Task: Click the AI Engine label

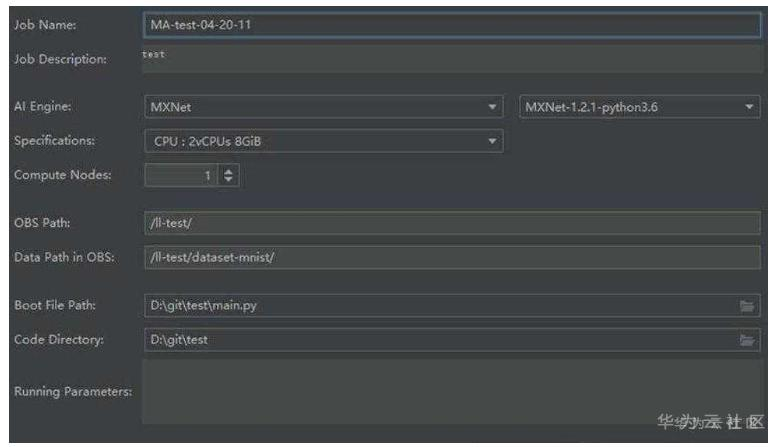Action: point(43,106)
